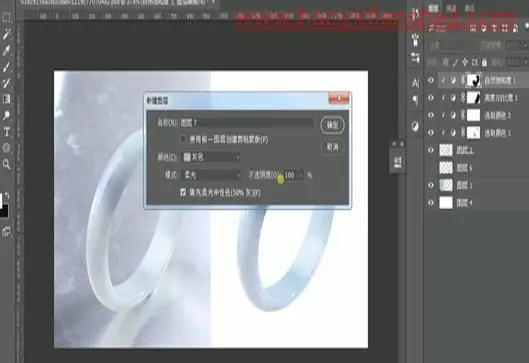Open the Character panel icon
Screen dimensions: 529x363
[x=416, y=83]
